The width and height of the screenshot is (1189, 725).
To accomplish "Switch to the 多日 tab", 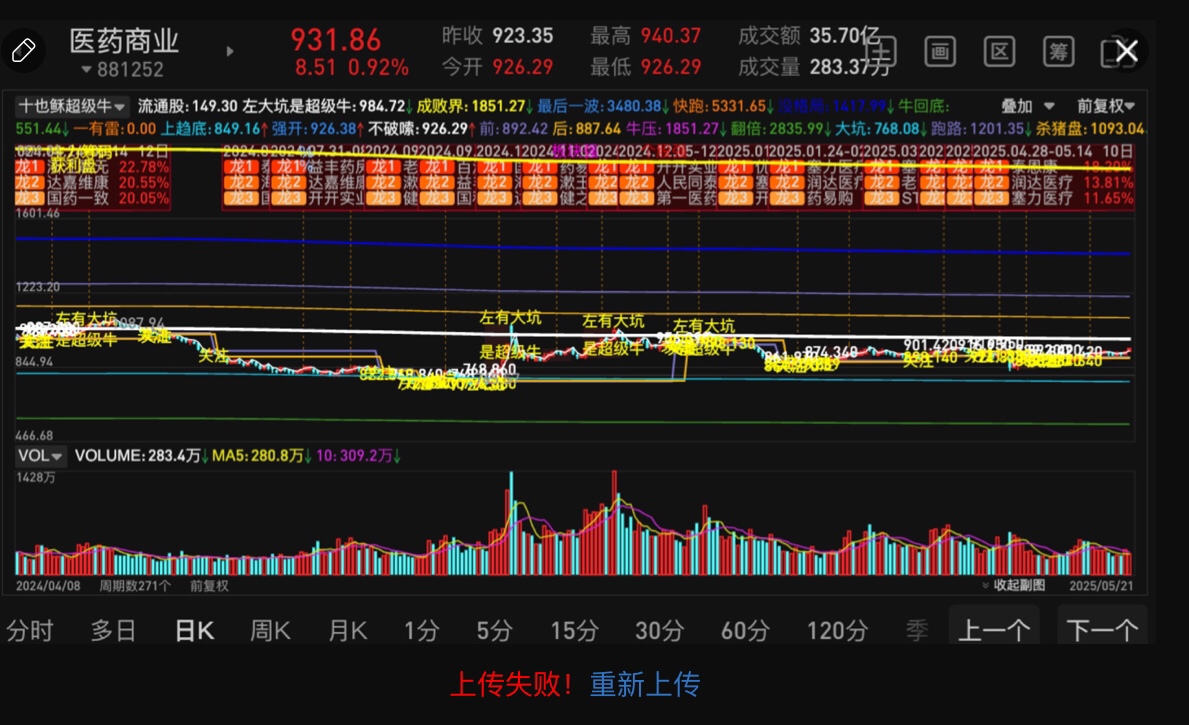I will 114,630.
